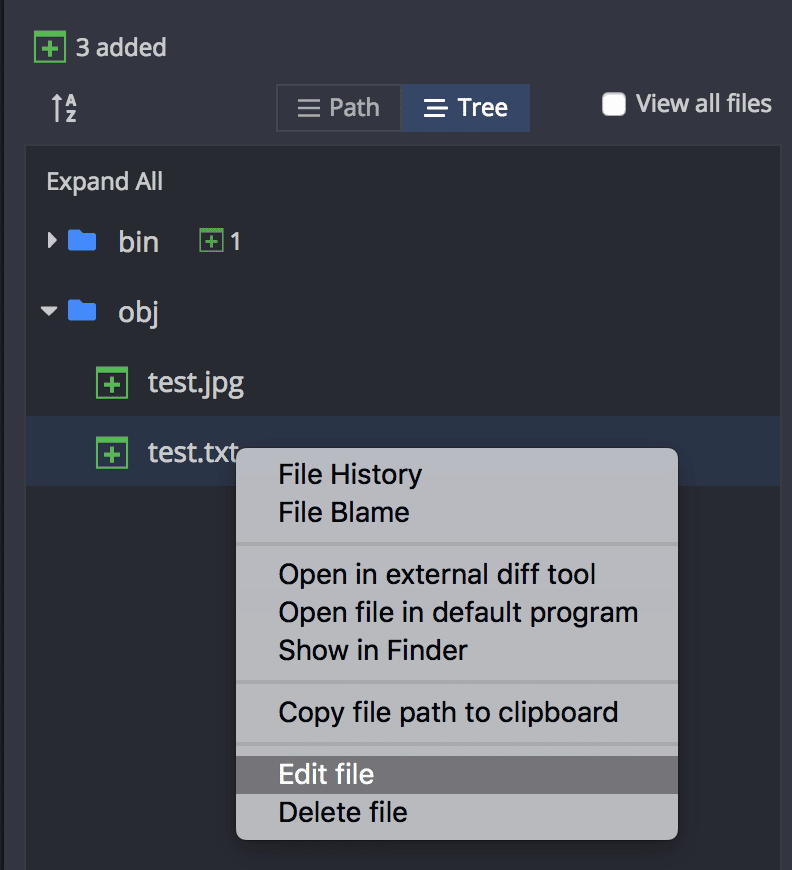Click the green added status icon next to test.txt
Screen dimensions: 792x870
tap(112, 452)
